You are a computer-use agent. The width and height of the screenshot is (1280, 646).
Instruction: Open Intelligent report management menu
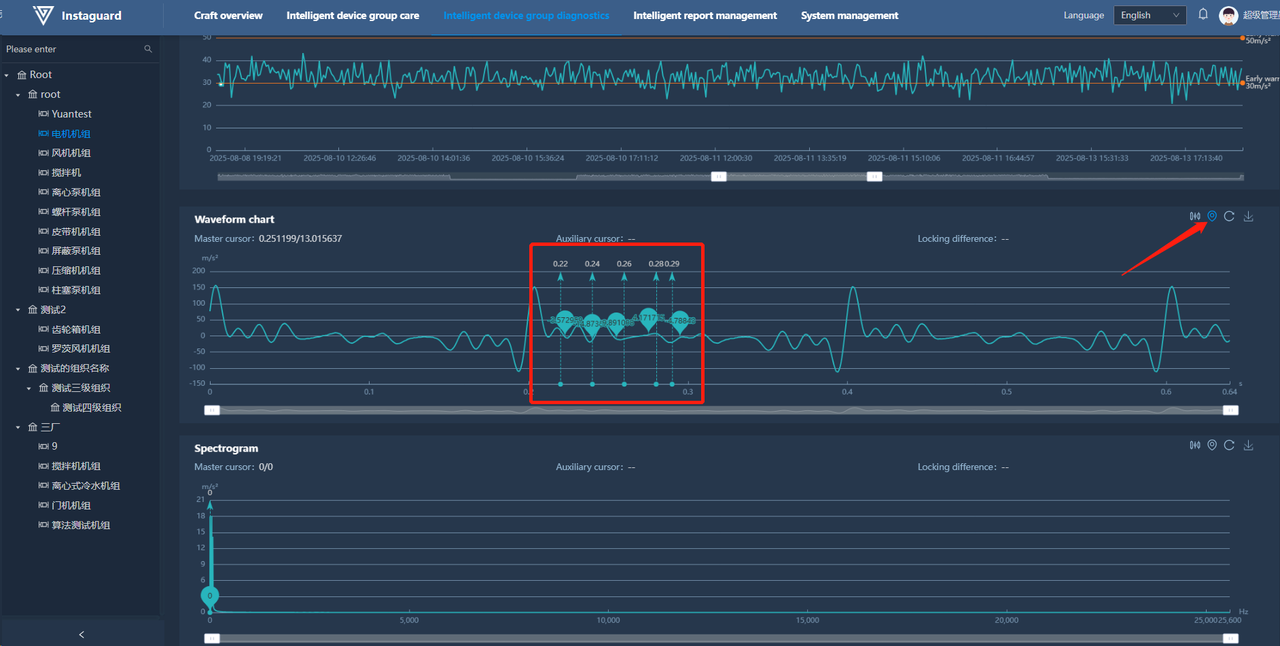705,15
